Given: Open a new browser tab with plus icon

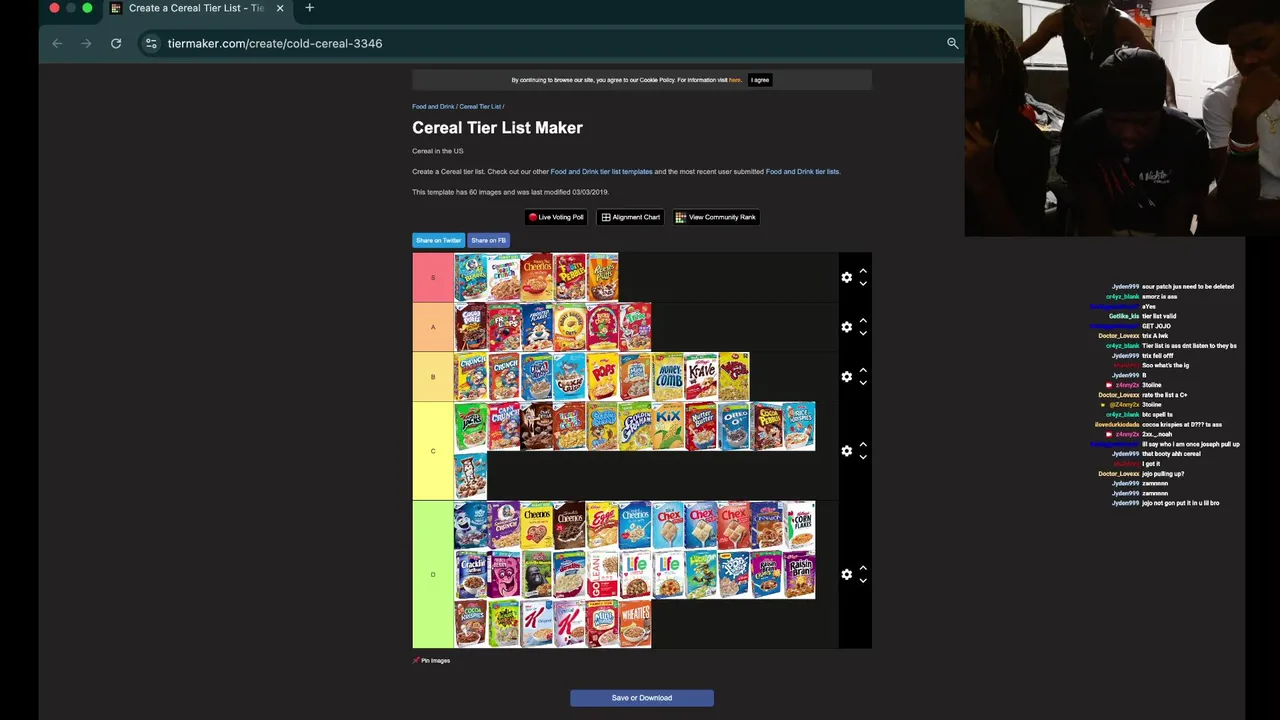Looking at the screenshot, I should click(x=309, y=8).
